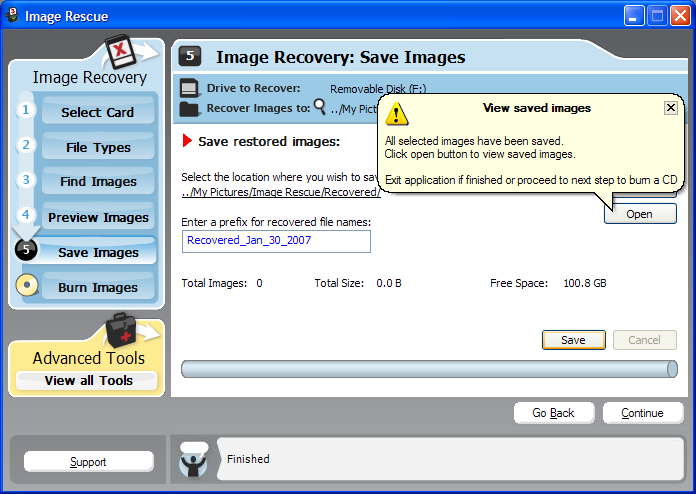Open the Support button
Image resolution: width=696 pixels, height=494 pixels.
(88, 462)
